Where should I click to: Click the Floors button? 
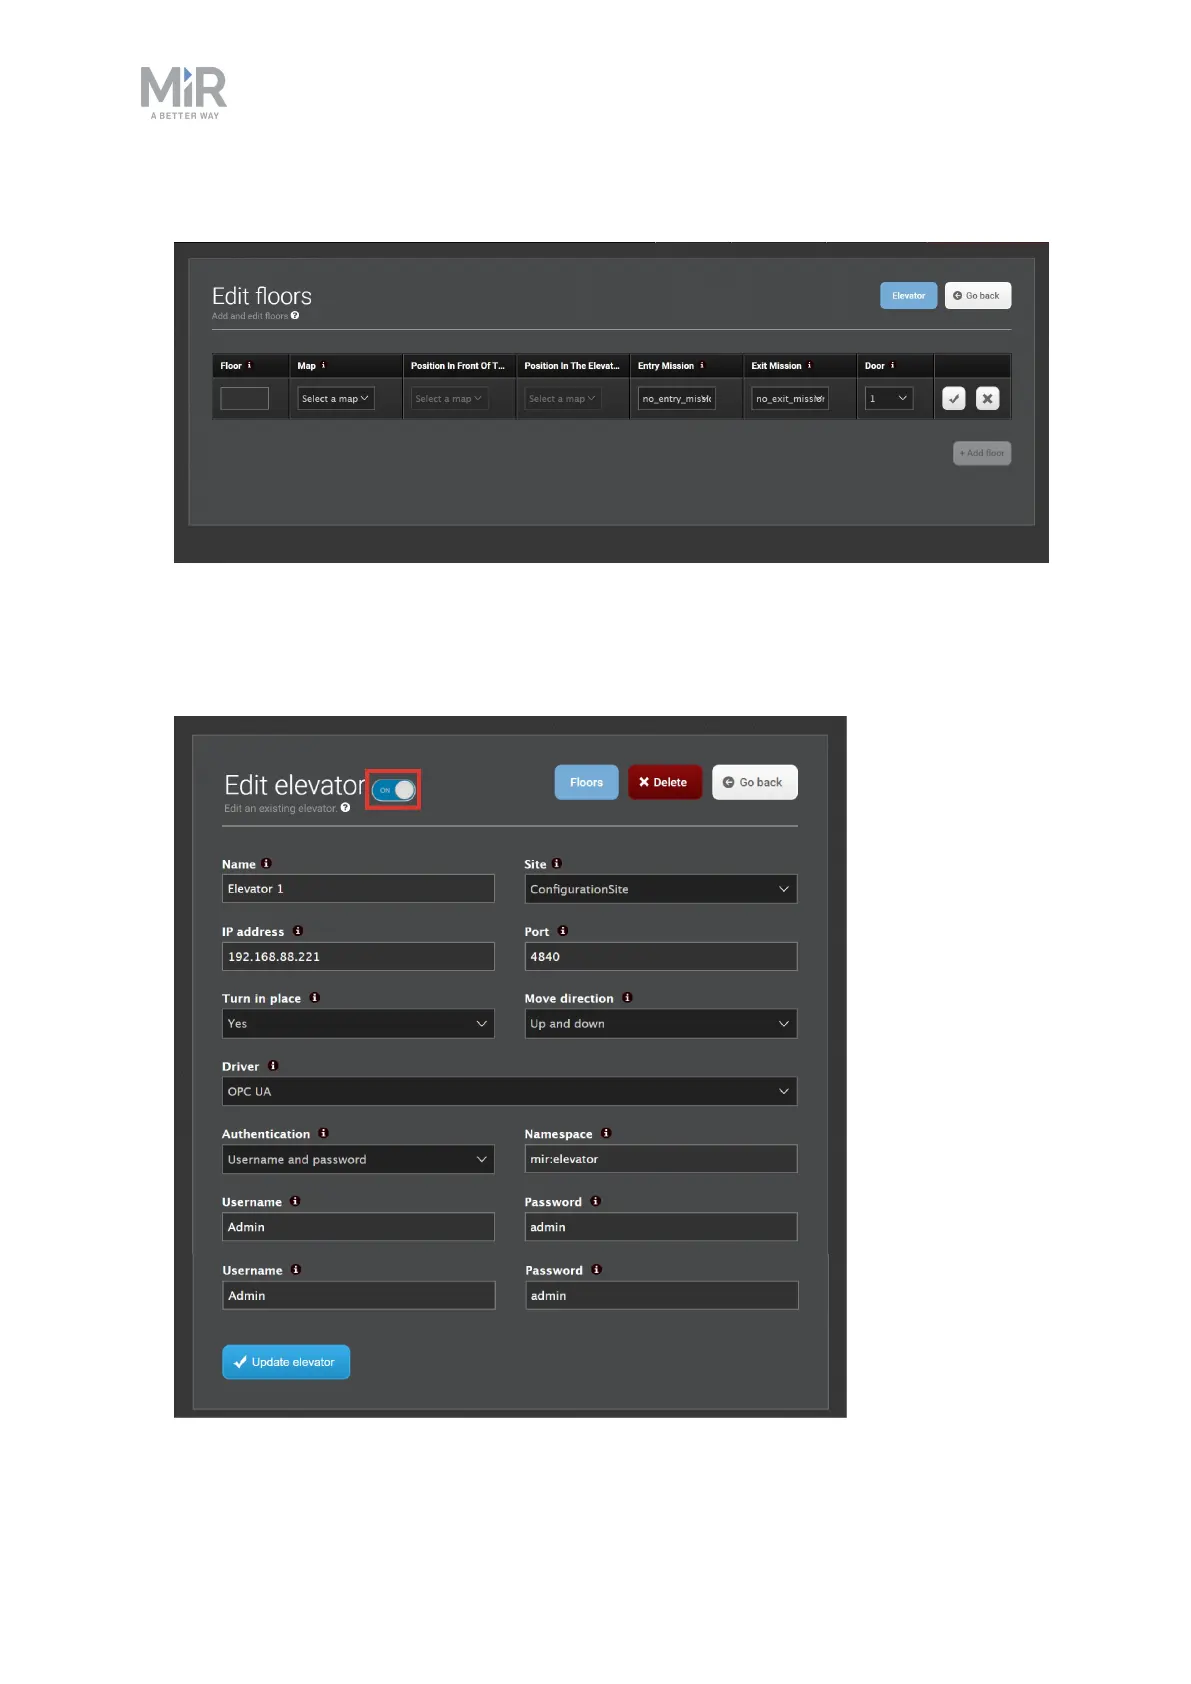(x=587, y=782)
